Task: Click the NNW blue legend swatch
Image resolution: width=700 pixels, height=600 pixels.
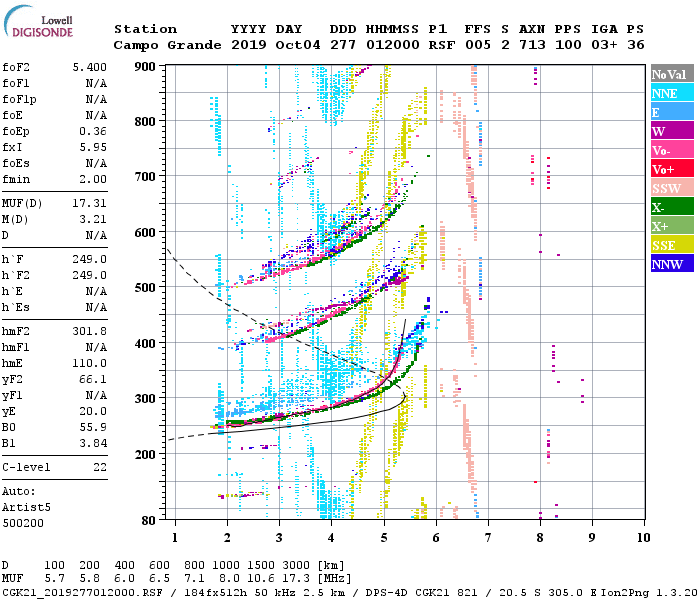Action: click(672, 263)
